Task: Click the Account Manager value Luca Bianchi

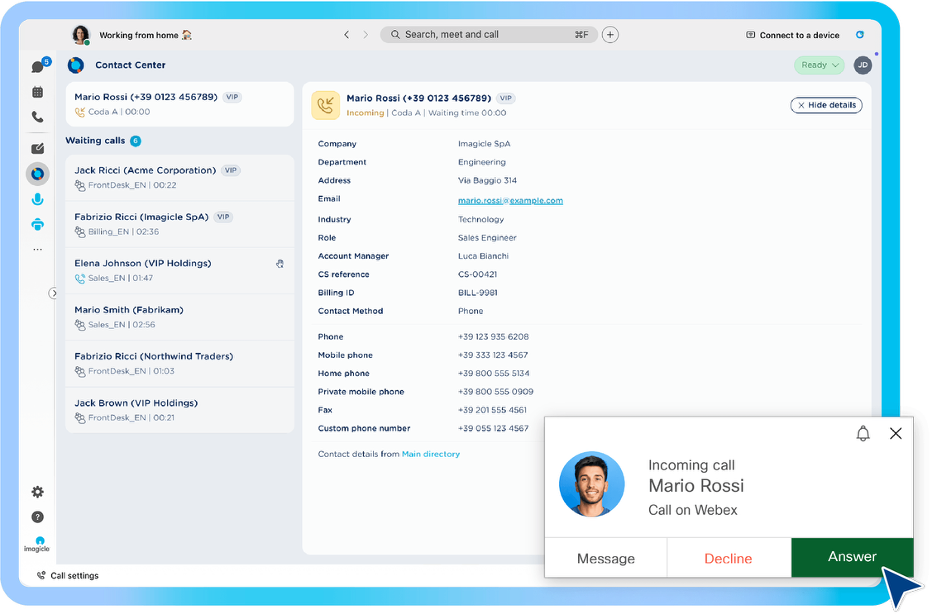Action: (483, 256)
